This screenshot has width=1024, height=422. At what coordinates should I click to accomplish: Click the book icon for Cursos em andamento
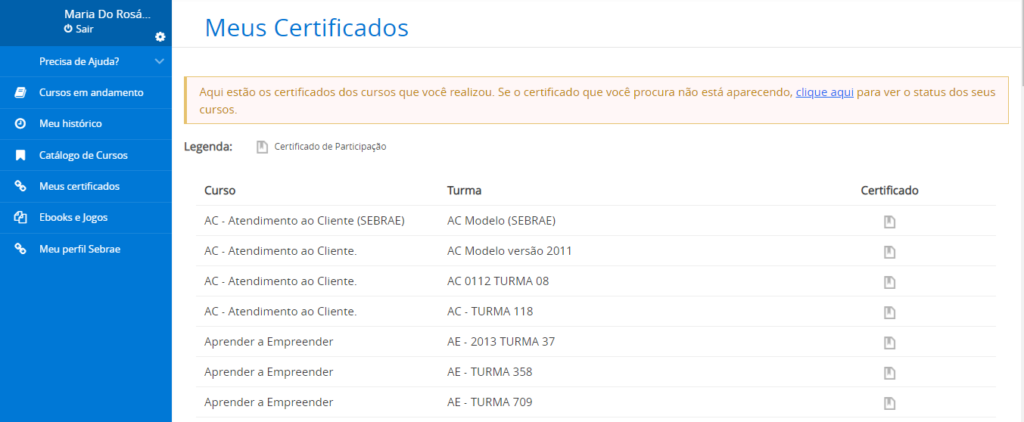(x=20, y=93)
